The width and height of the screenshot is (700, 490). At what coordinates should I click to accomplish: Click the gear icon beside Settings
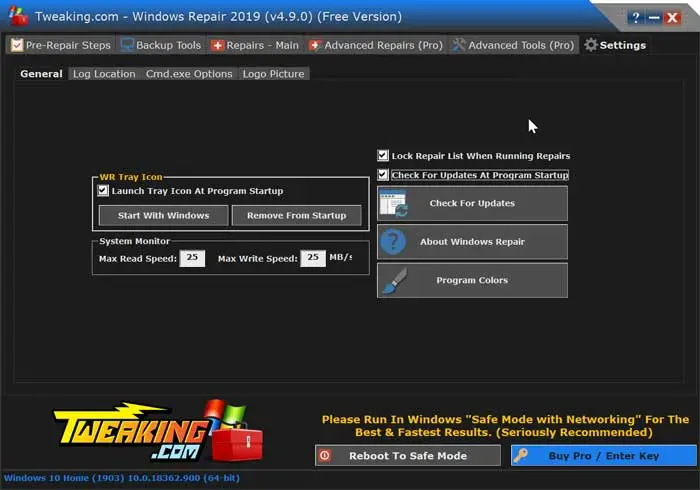coord(591,45)
